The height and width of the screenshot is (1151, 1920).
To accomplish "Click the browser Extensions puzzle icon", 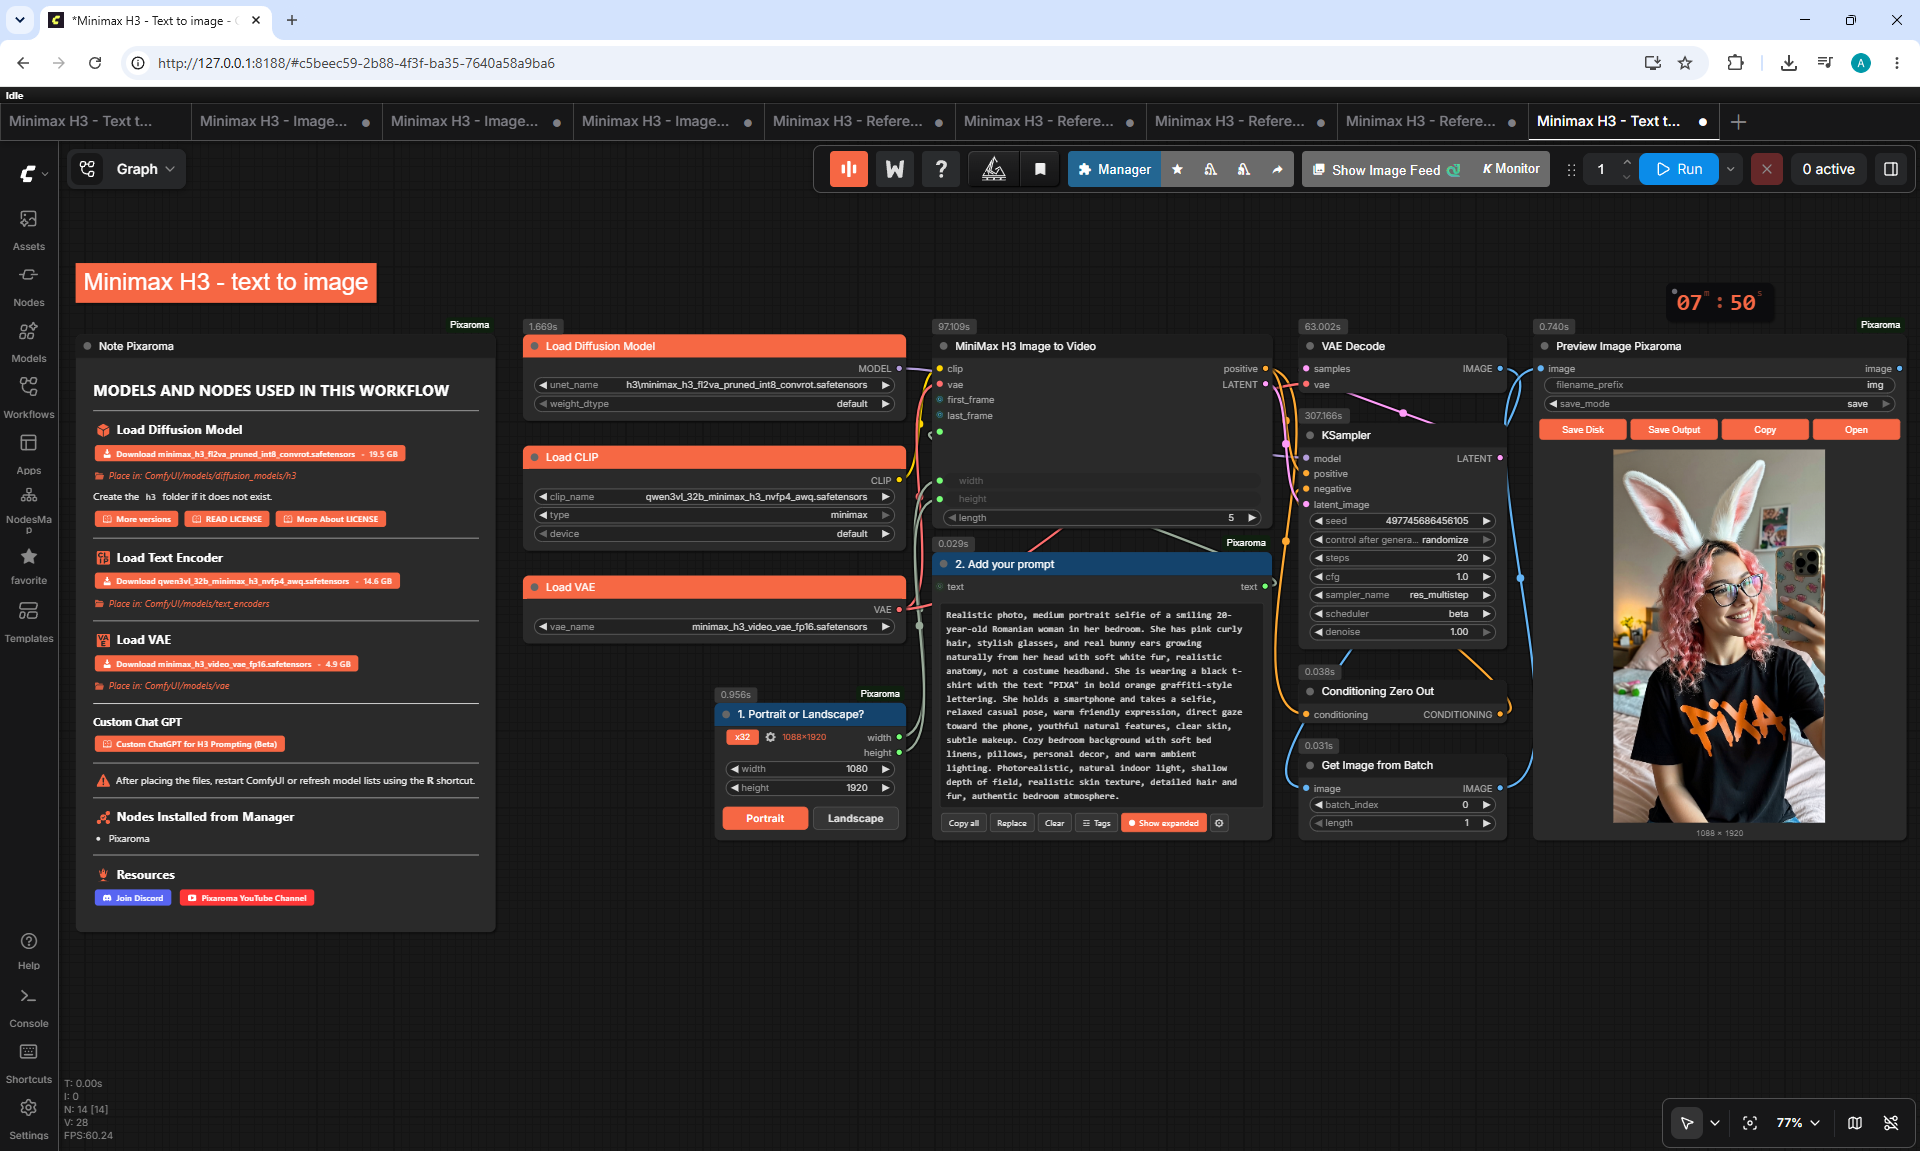I will coord(1735,62).
